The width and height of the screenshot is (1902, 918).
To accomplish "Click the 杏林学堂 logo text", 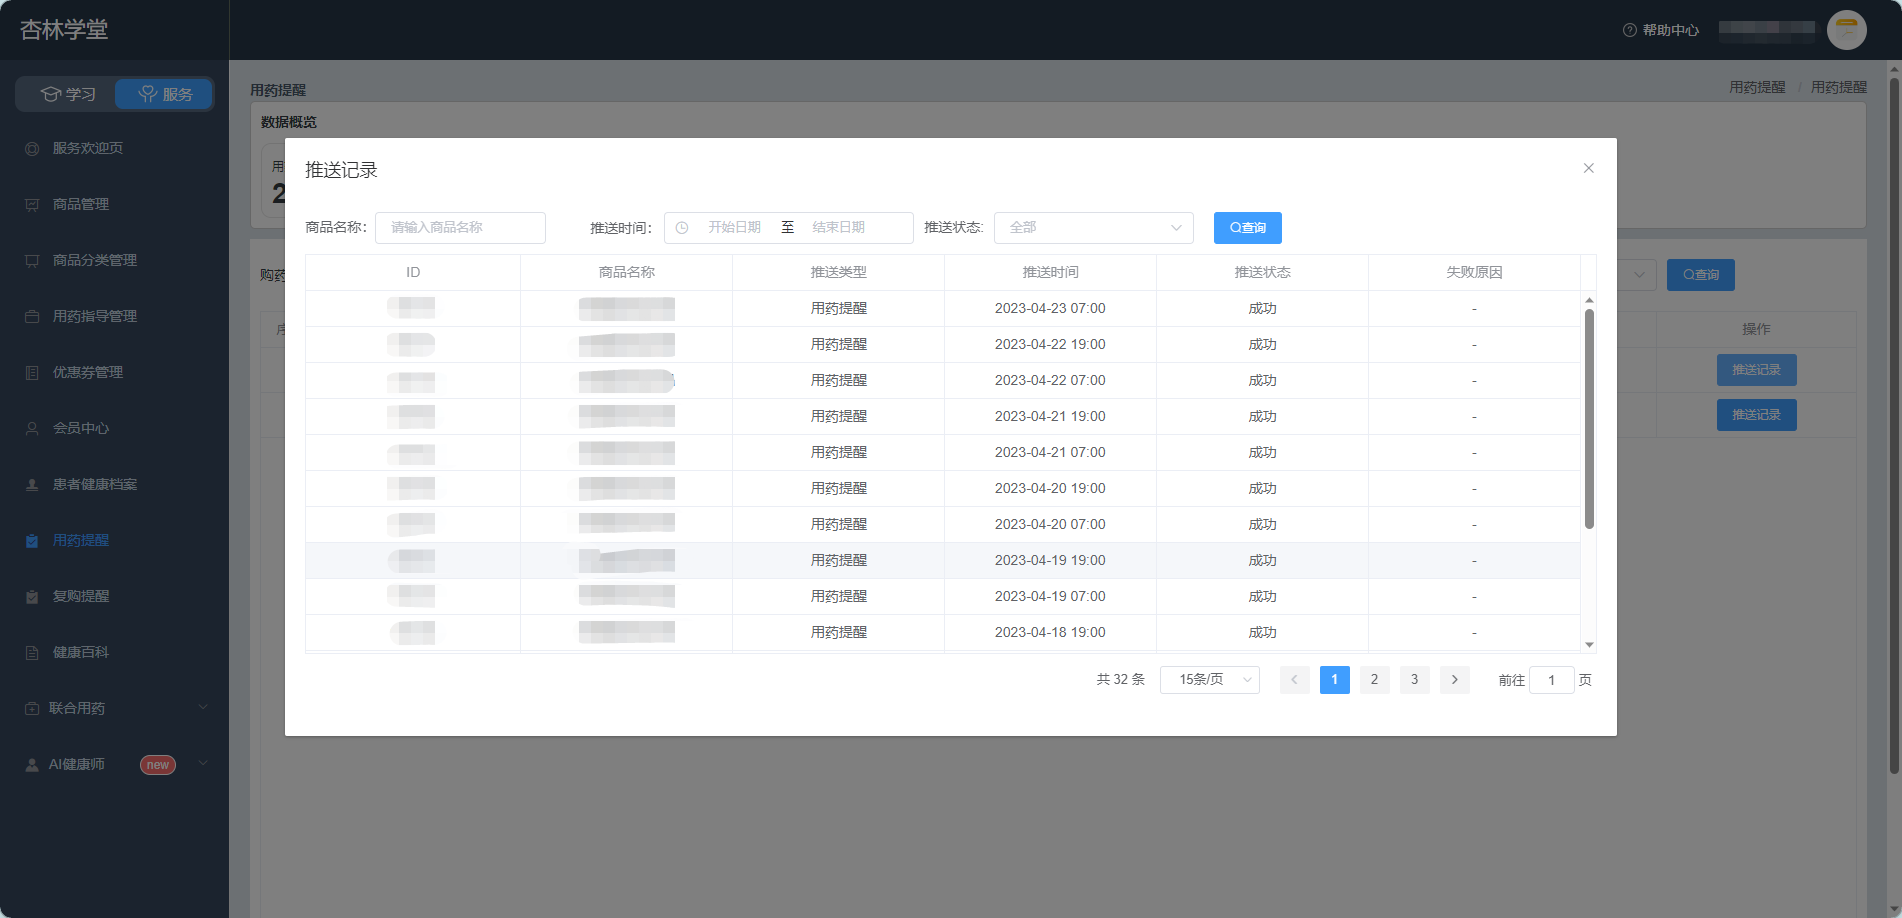I will pyautogui.click(x=64, y=30).
